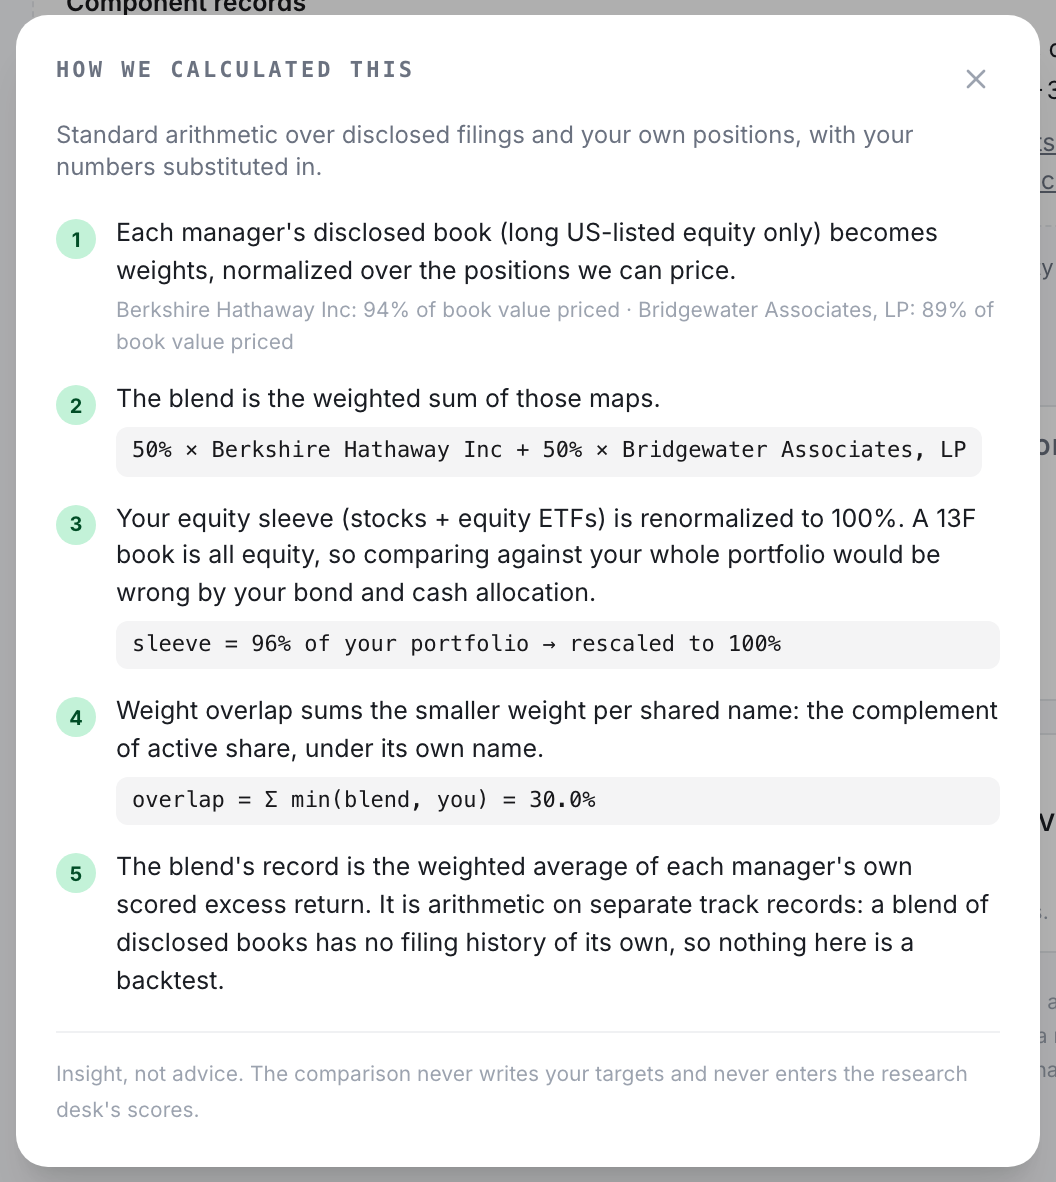Select the step 3 green circle badge
The height and width of the screenshot is (1182, 1056).
76,524
